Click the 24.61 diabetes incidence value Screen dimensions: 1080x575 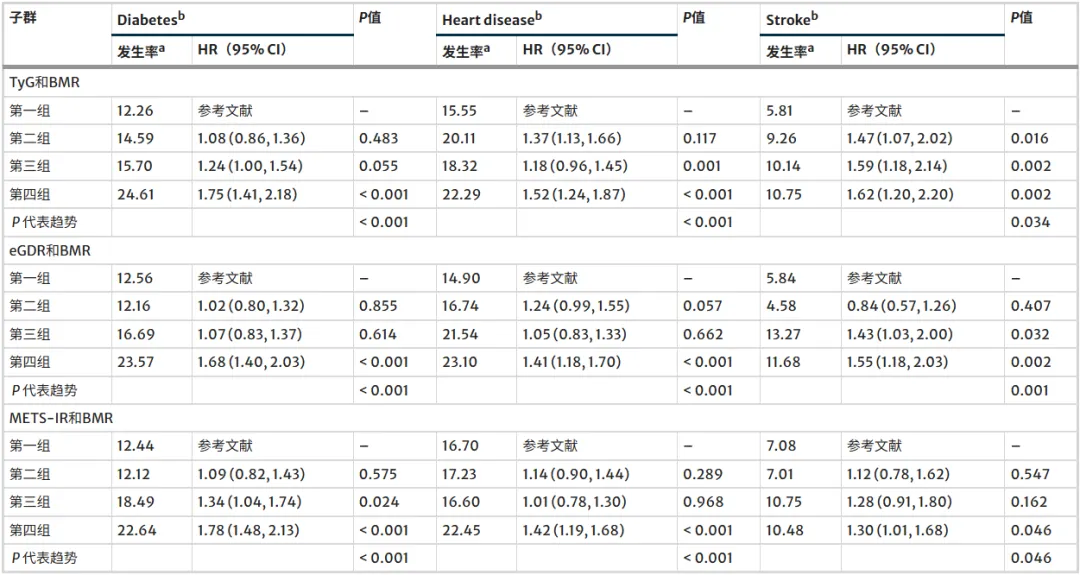coord(135,194)
